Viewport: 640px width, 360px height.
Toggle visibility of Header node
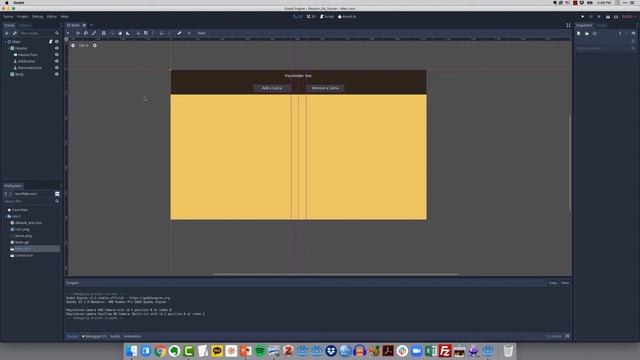tap(57, 48)
